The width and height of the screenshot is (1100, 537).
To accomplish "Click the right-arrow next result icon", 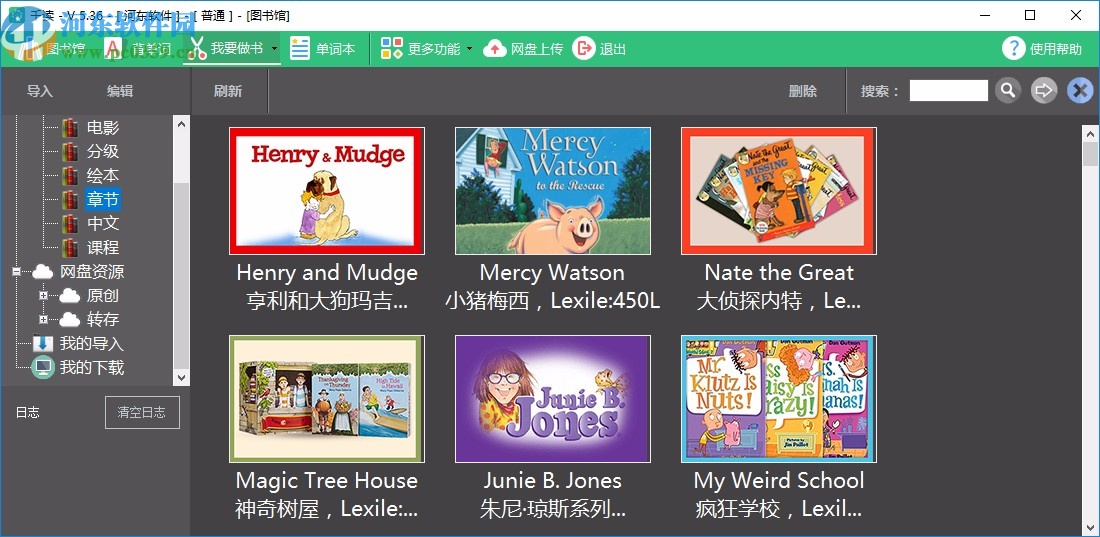I will coord(1044,91).
